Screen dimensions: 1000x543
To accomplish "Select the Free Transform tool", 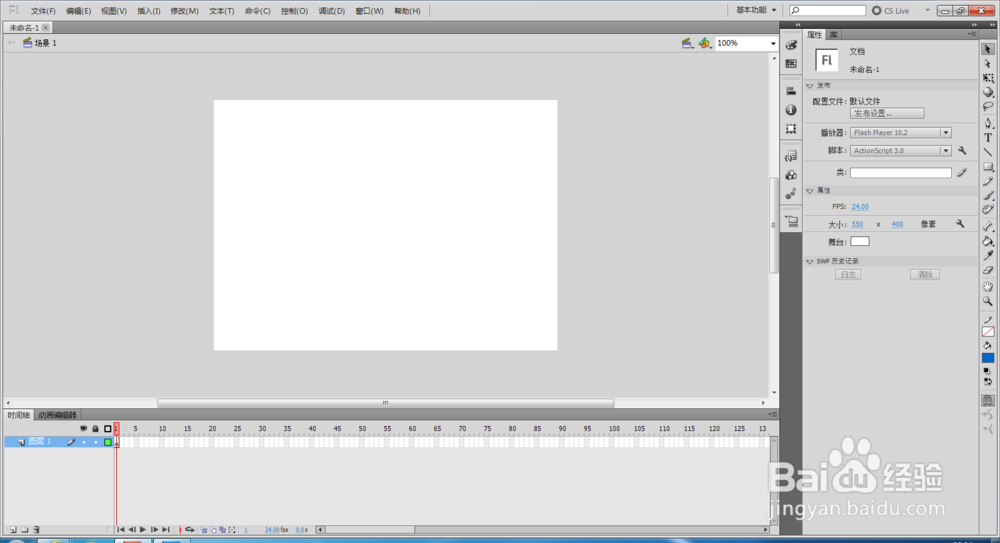I will (x=987, y=78).
